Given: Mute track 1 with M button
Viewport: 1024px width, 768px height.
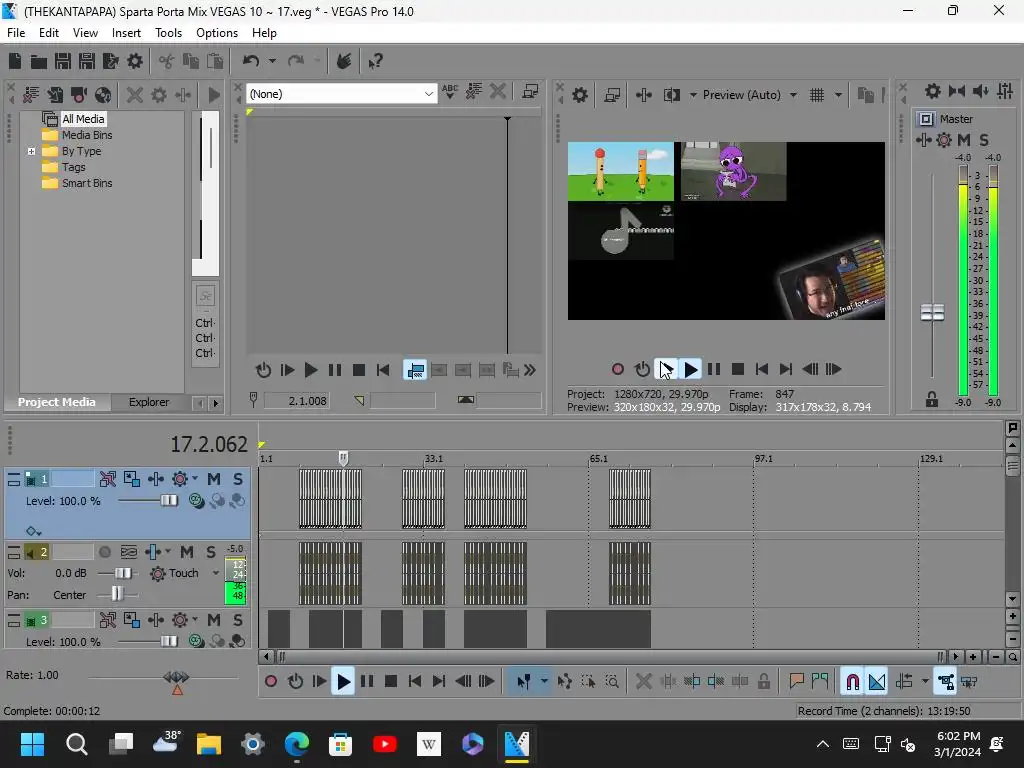Looking at the screenshot, I should click(x=214, y=479).
